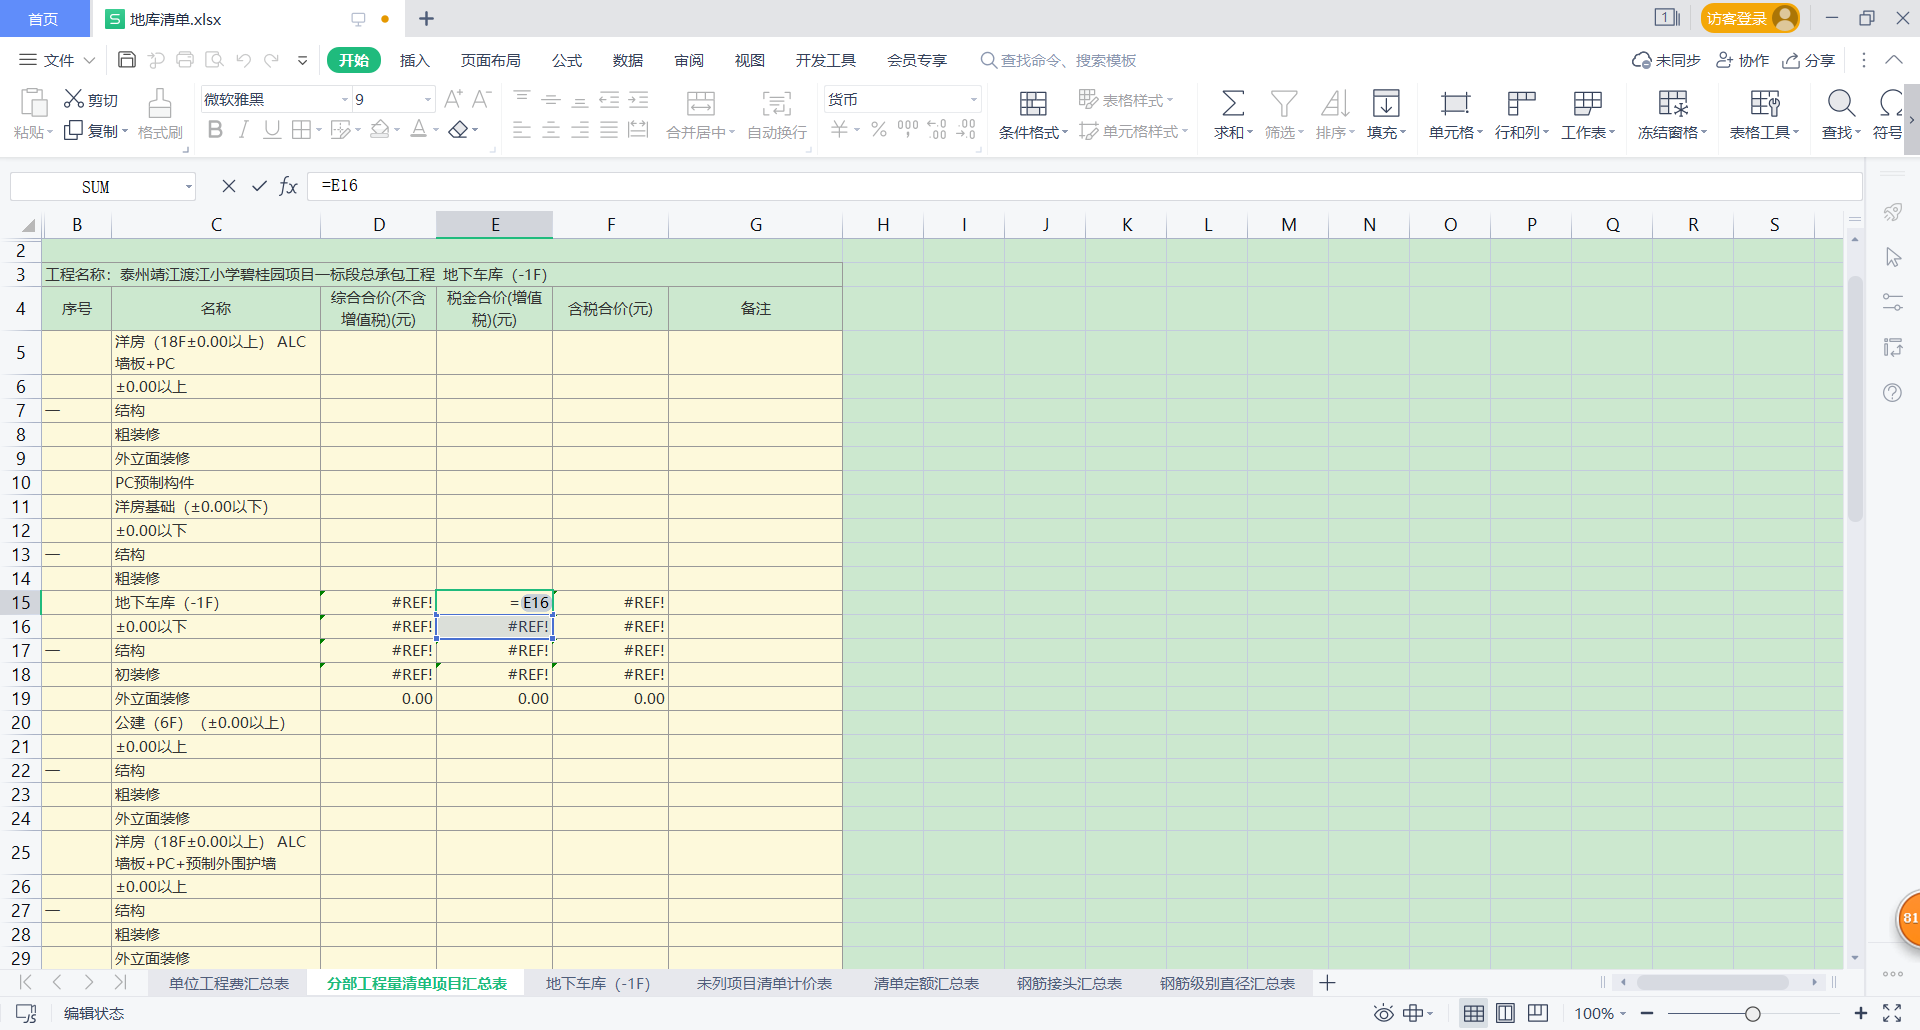Click the Merge and Center (合并居中) icon
Screen dimensions: 1920x1030
701,103
